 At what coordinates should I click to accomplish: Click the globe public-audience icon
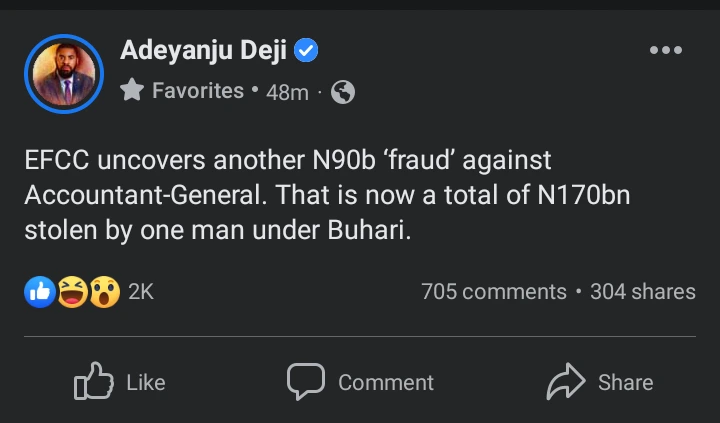pos(342,93)
